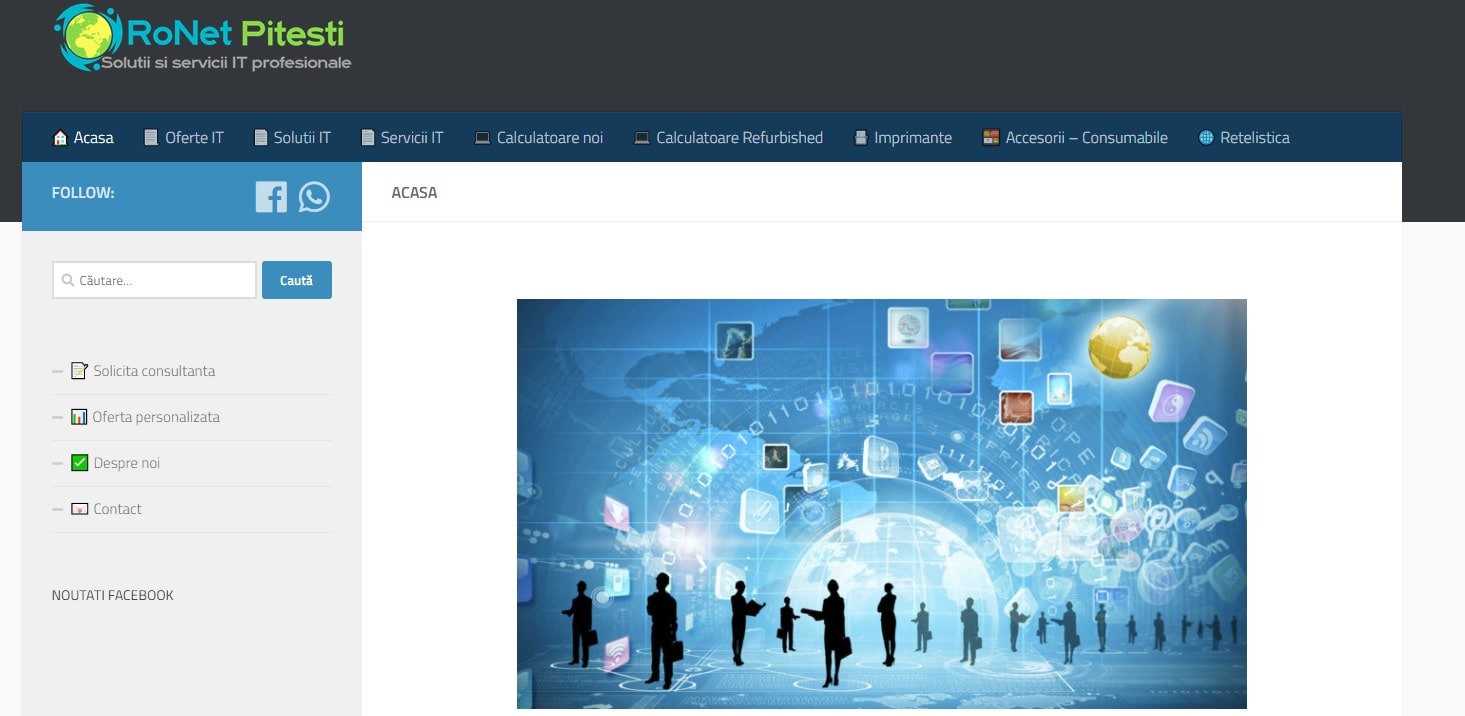Click the notepad icon beside Solicita consultanta

[x=79, y=371]
